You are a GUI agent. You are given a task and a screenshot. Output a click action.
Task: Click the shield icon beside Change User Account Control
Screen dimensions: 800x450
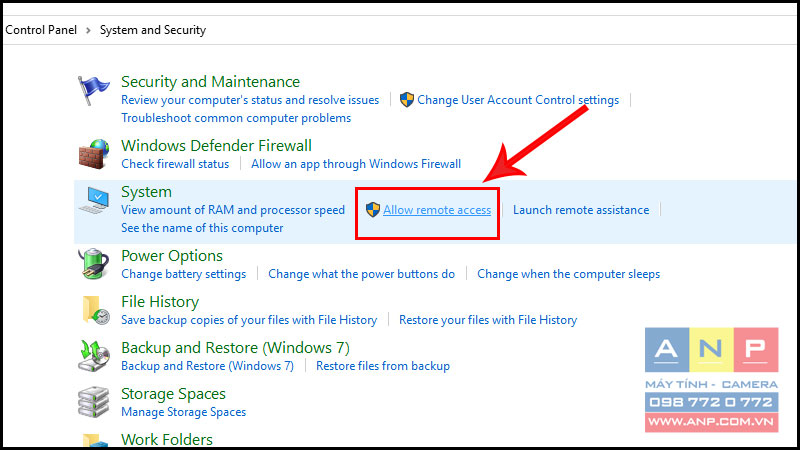pos(407,99)
